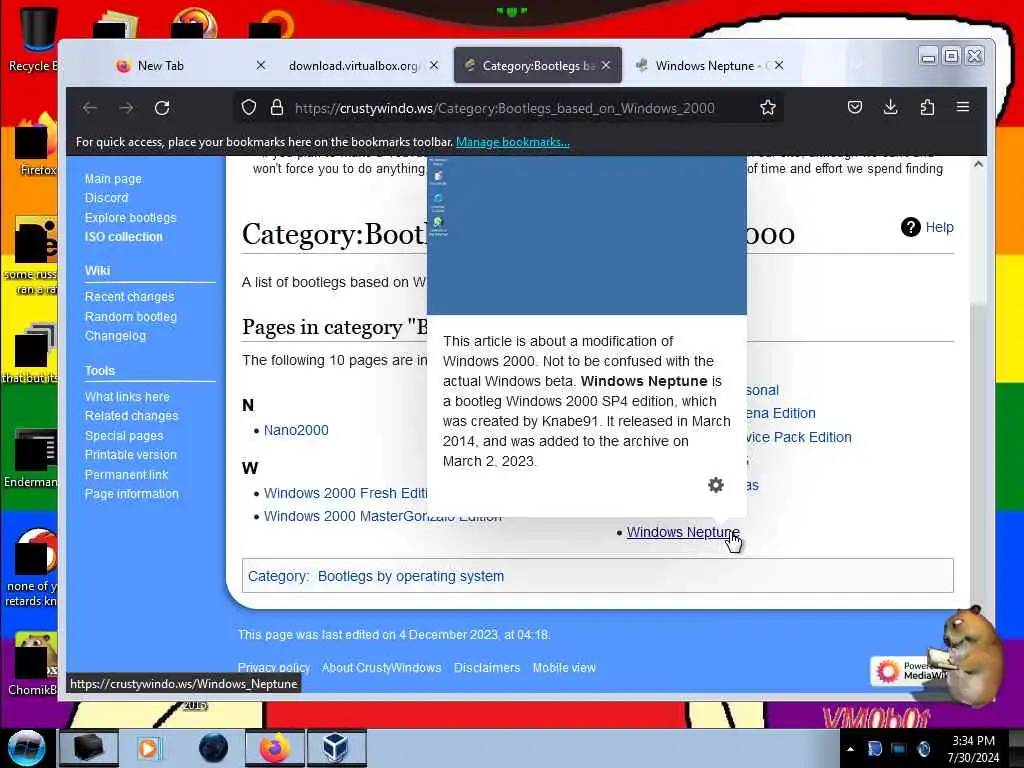The width and height of the screenshot is (1024, 768).
Task: Close the Windows Neptune tab
Action: point(779,65)
